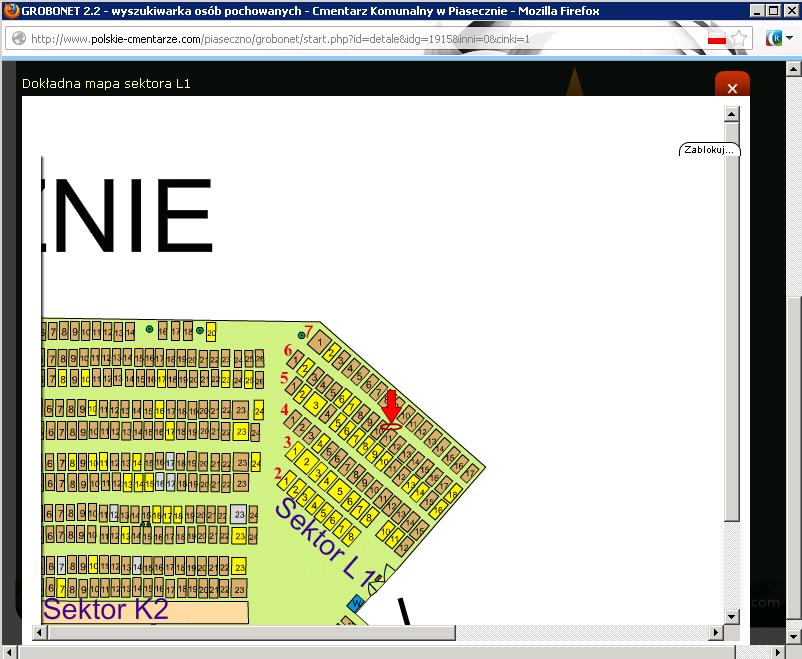802x659 pixels.
Task: Click the Zablokuj... button
Action: coord(709,150)
